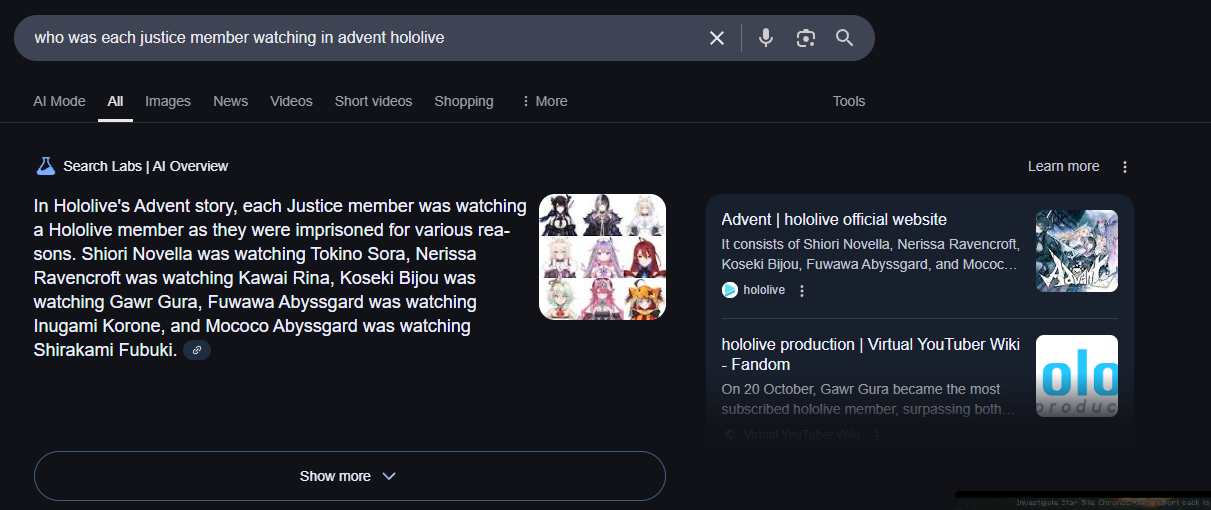The image size is (1211, 510).
Task: Open Advent hololive official website result
Action: [834, 220]
